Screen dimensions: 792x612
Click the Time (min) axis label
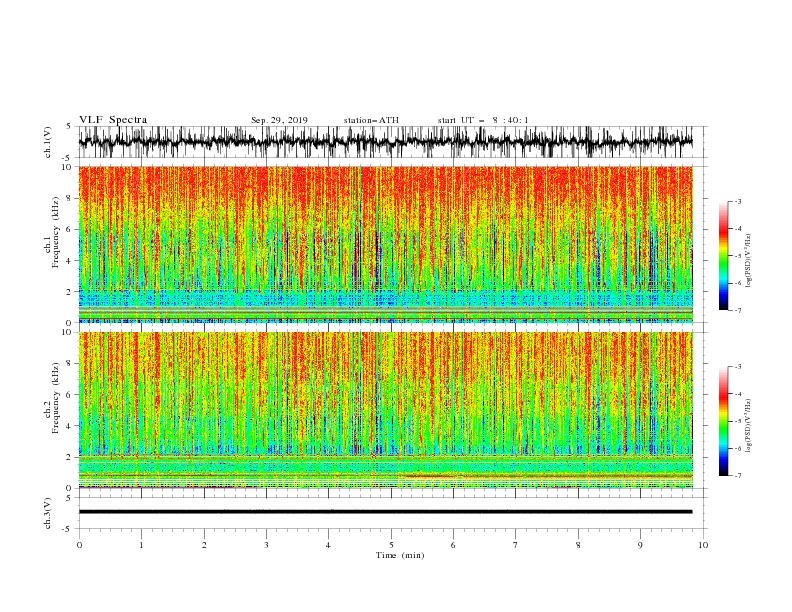tap(400, 555)
